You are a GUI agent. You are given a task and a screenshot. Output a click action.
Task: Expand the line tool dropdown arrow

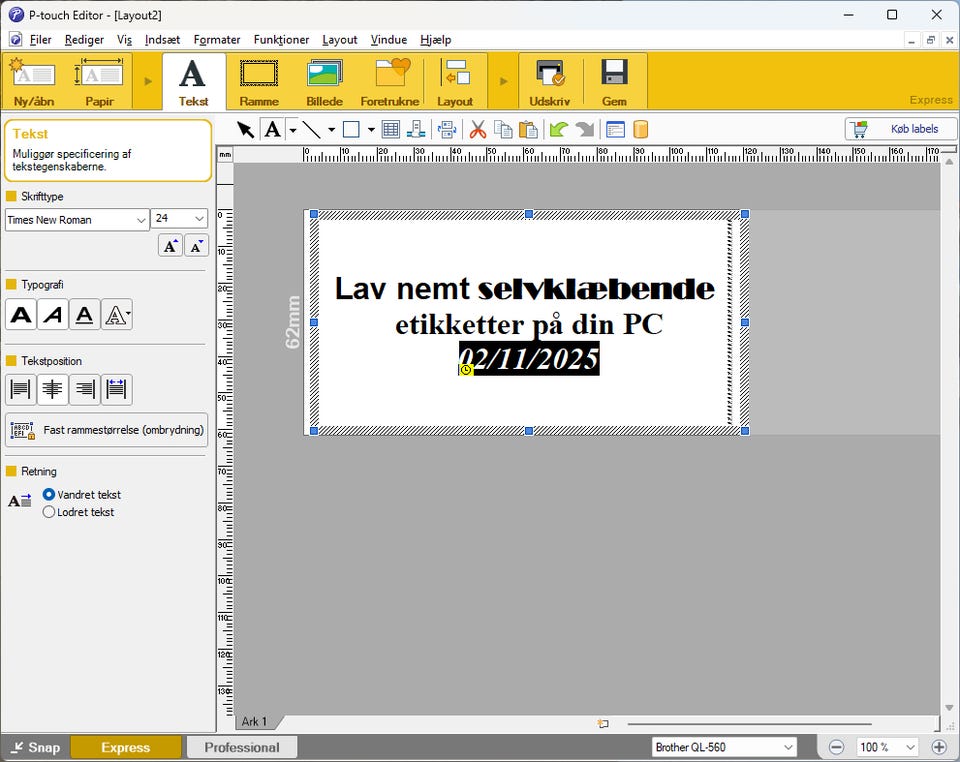[x=331, y=130]
